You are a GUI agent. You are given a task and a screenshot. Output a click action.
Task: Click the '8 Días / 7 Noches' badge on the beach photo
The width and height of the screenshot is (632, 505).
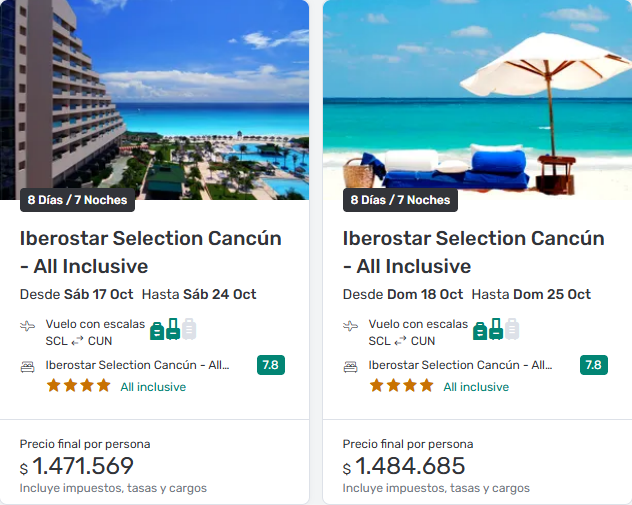[400, 200]
